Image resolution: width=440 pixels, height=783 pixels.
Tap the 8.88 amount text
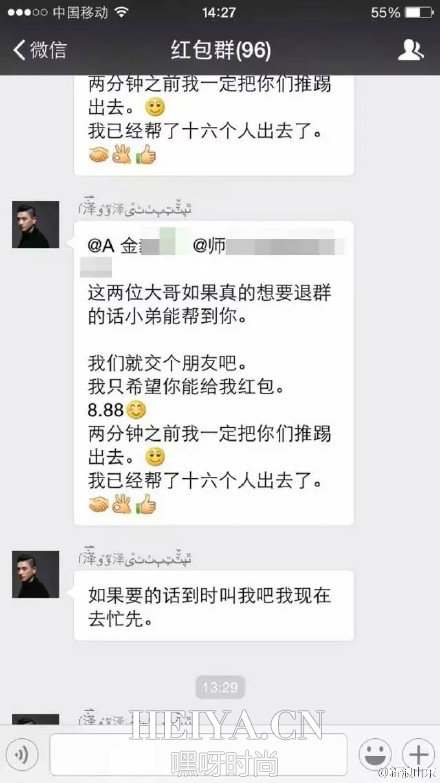(105, 410)
